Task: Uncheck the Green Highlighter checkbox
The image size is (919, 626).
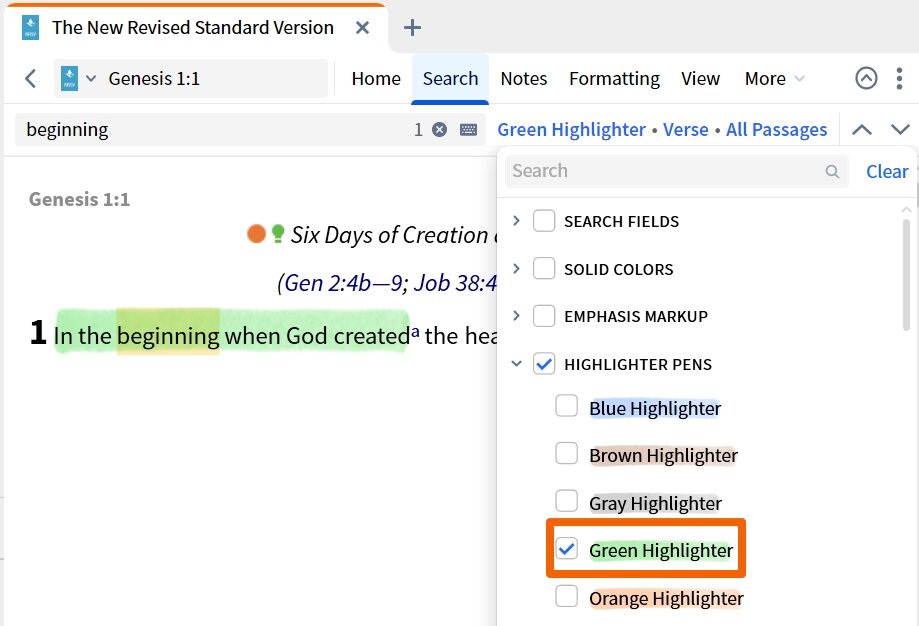Action: click(566, 549)
